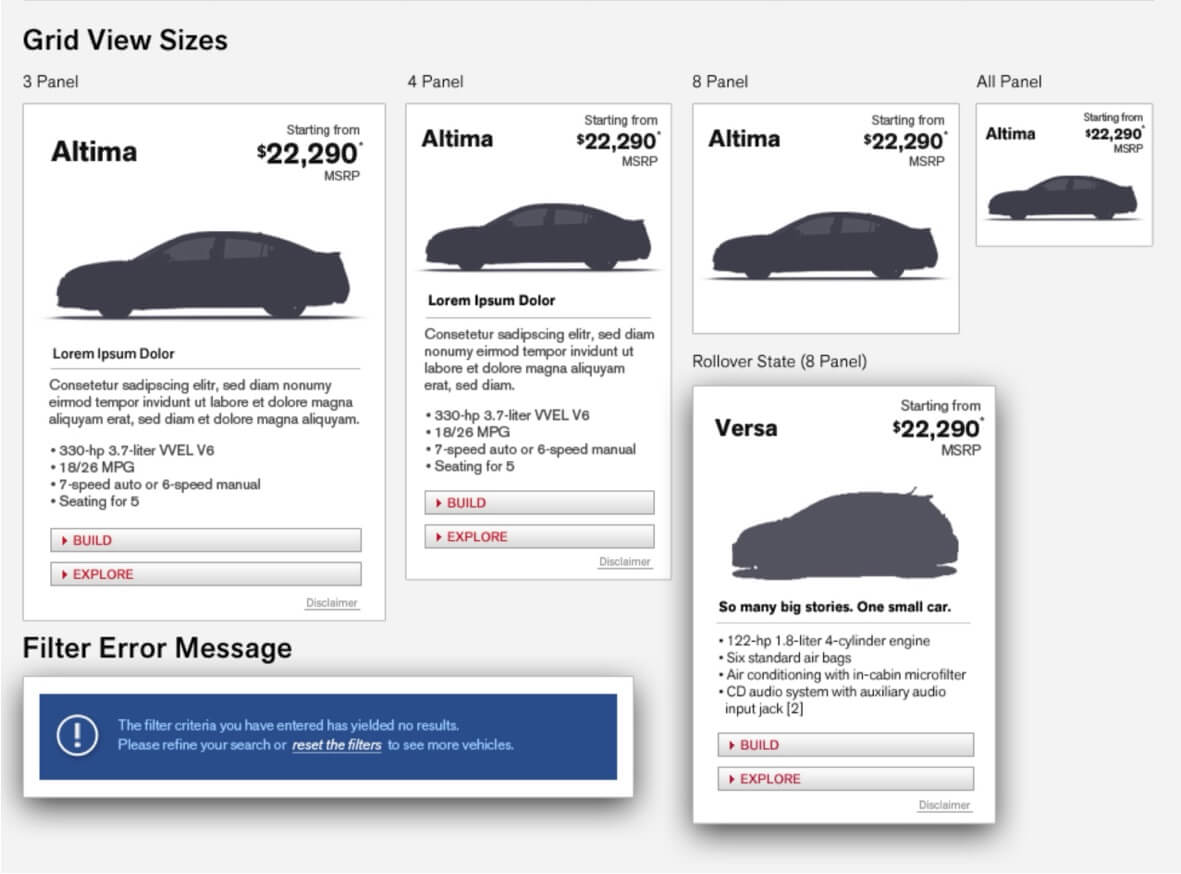Image resolution: width=1181 pixels, height=874 pixels.
Task: Click Versa title in rollover card
Action: pyautogui.click(x=746, y=428)
